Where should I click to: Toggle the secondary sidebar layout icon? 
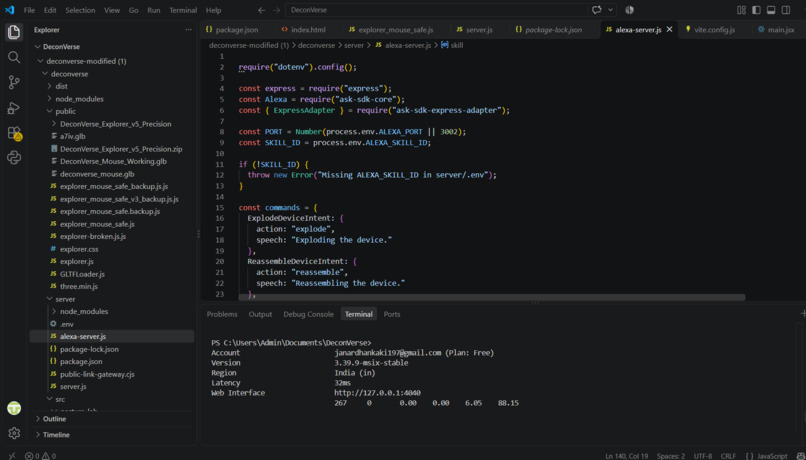(786, 10)
